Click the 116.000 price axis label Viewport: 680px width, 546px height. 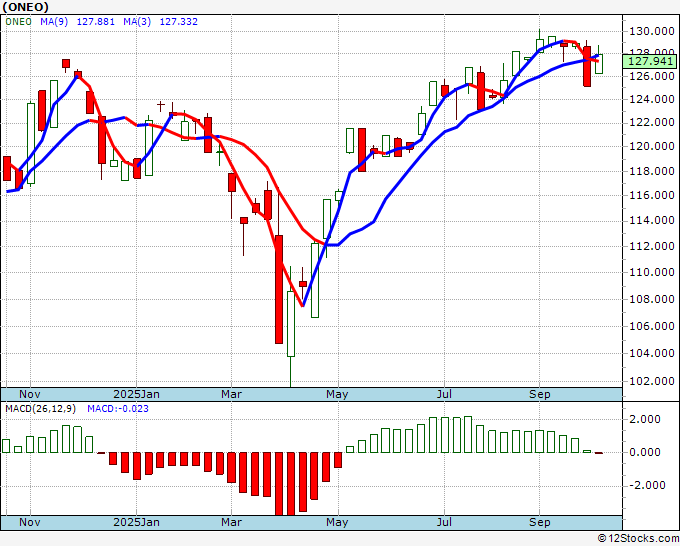click(x=652, y=195)
